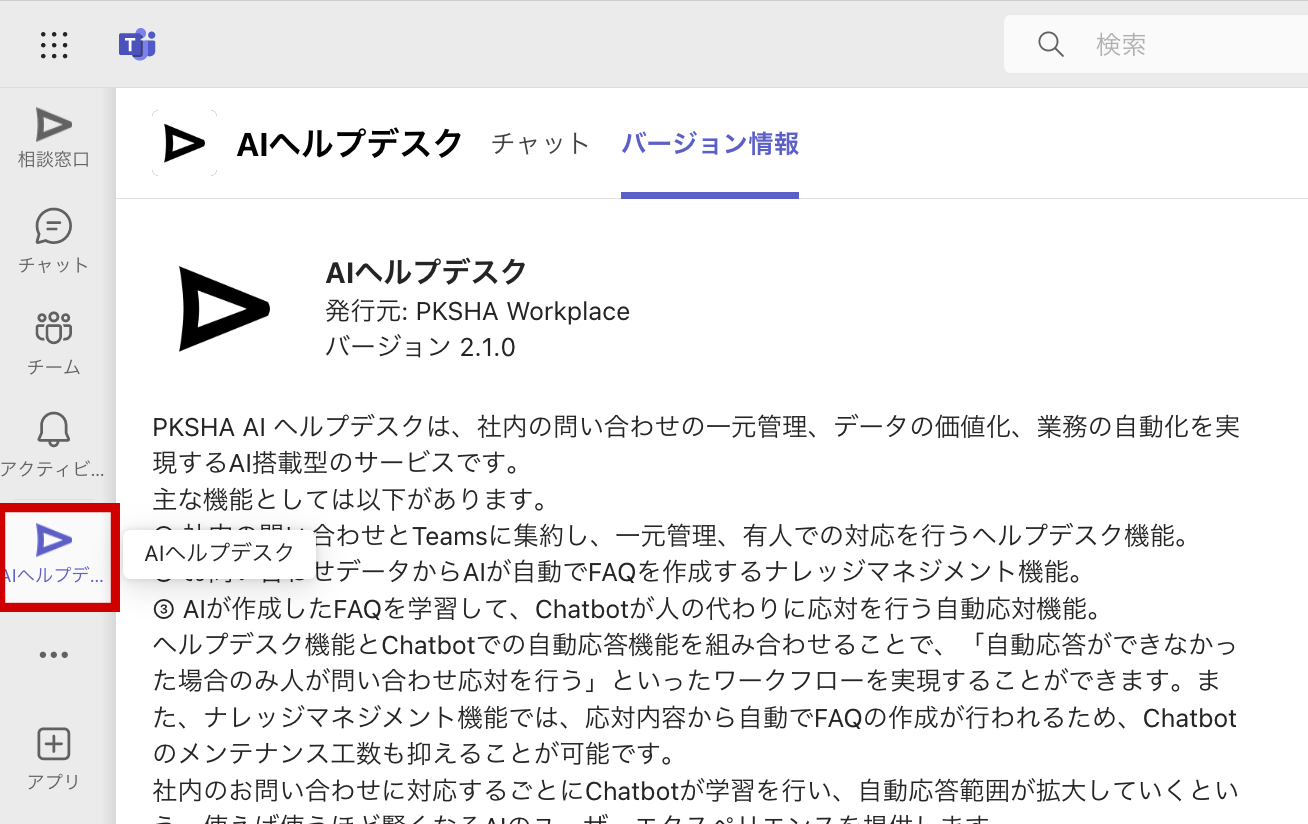The image size is (1308, 824).
Task: Click the search magnifier icon
Action: pyautogui.click(x=1050, y=44)
